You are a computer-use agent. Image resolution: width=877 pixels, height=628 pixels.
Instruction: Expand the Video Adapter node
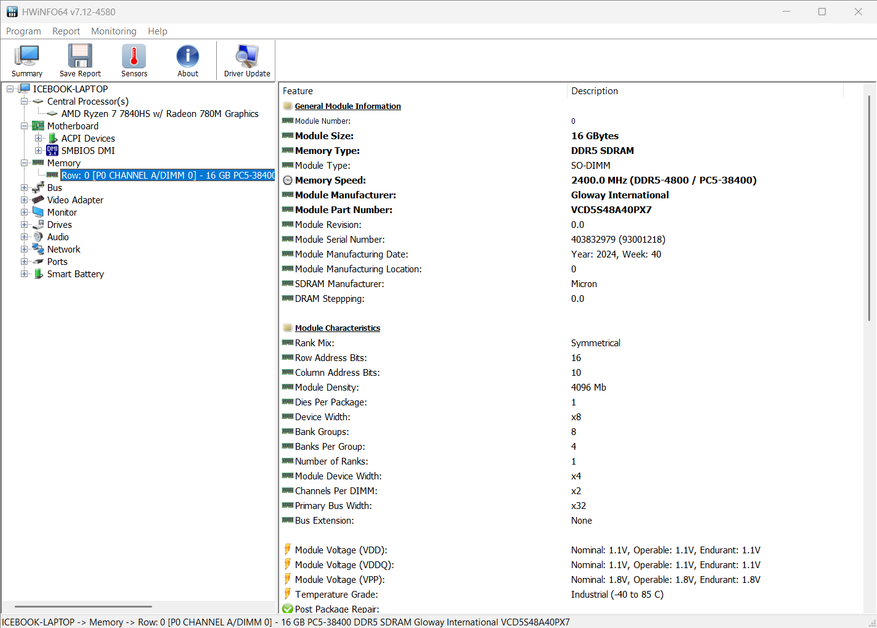pos(24,200)
